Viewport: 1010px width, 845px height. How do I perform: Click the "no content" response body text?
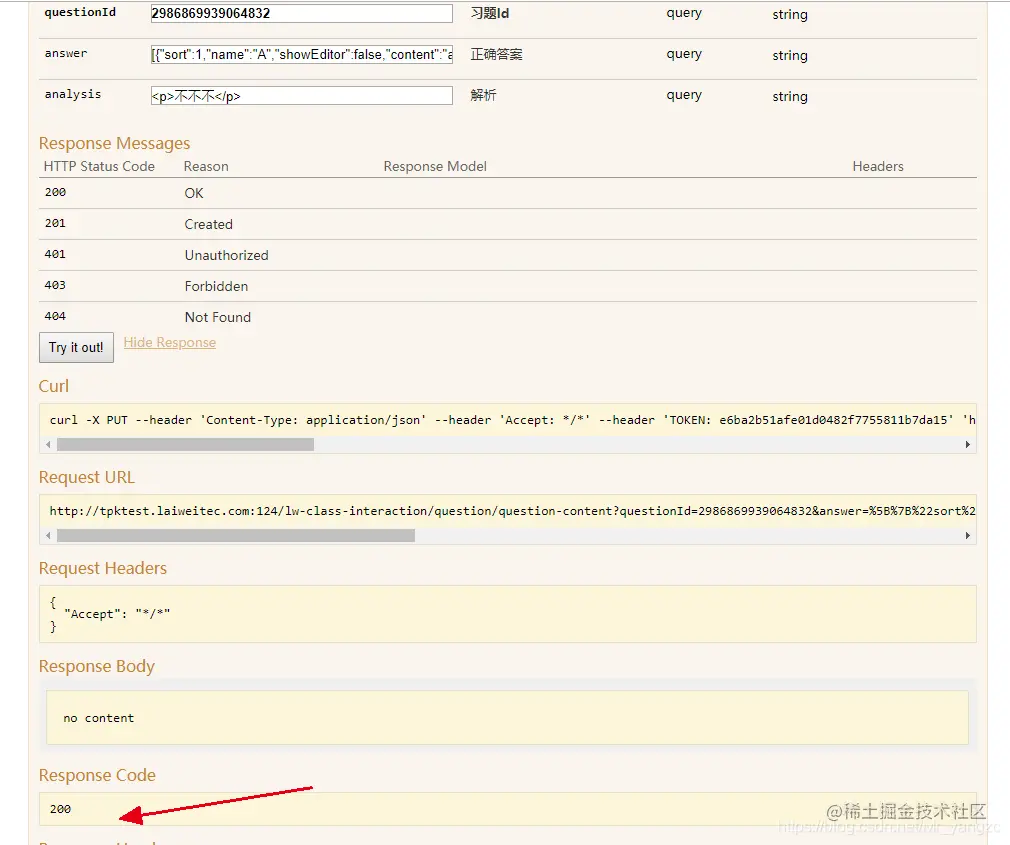coord(99,718)
